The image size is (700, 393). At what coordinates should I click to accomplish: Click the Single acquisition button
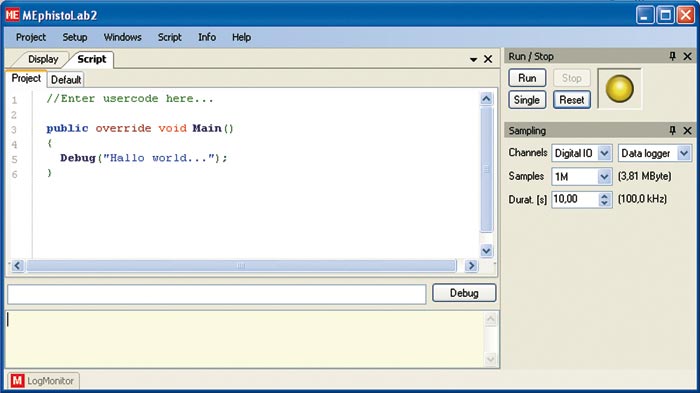click(x=527, y=100)
